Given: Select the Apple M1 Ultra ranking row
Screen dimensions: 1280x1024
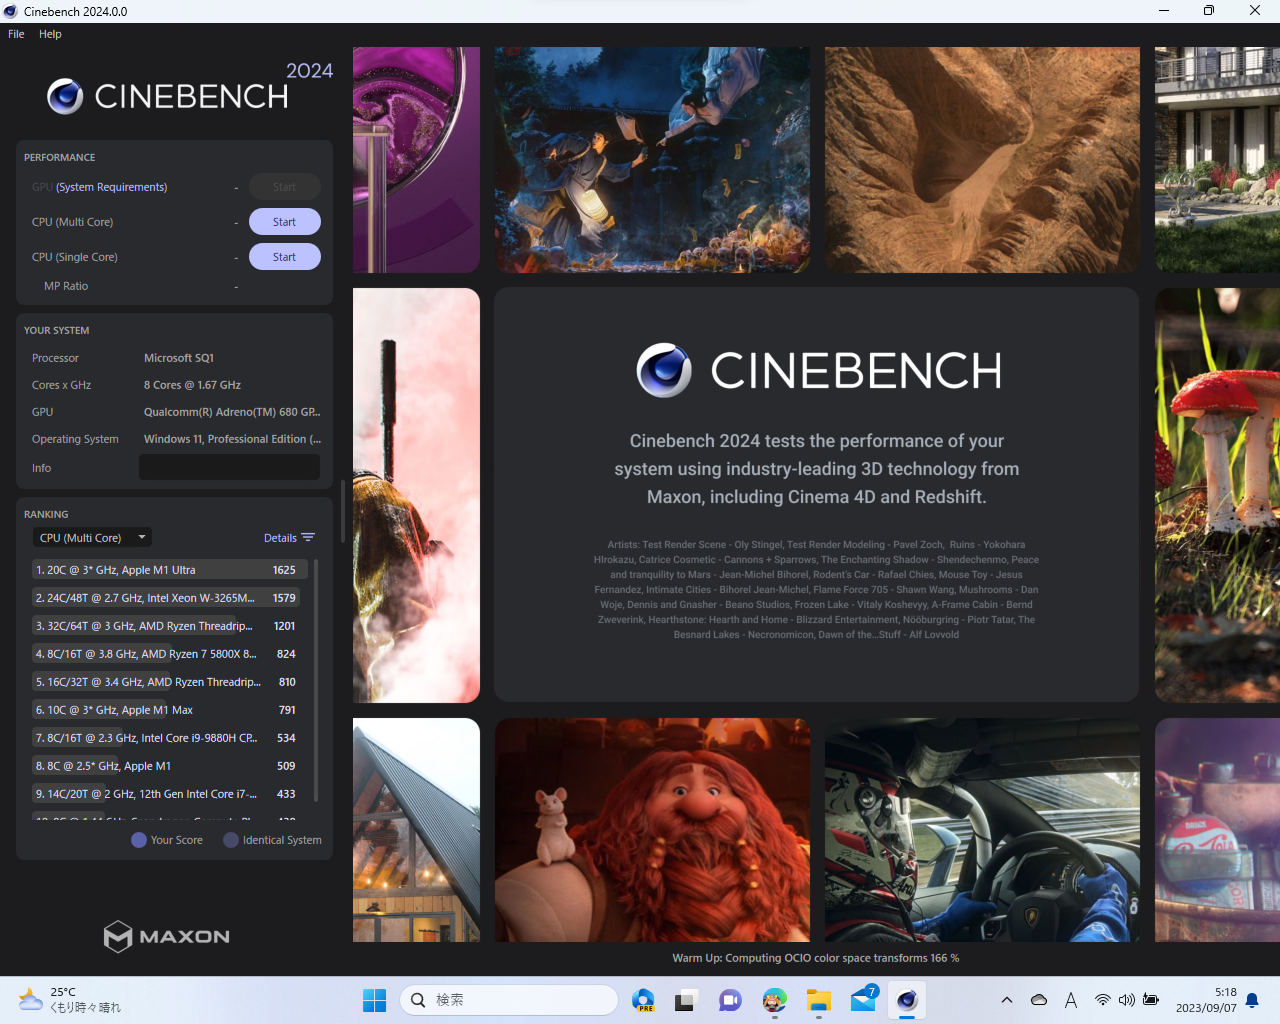Looking at the screenshot, I should (170, 570).
